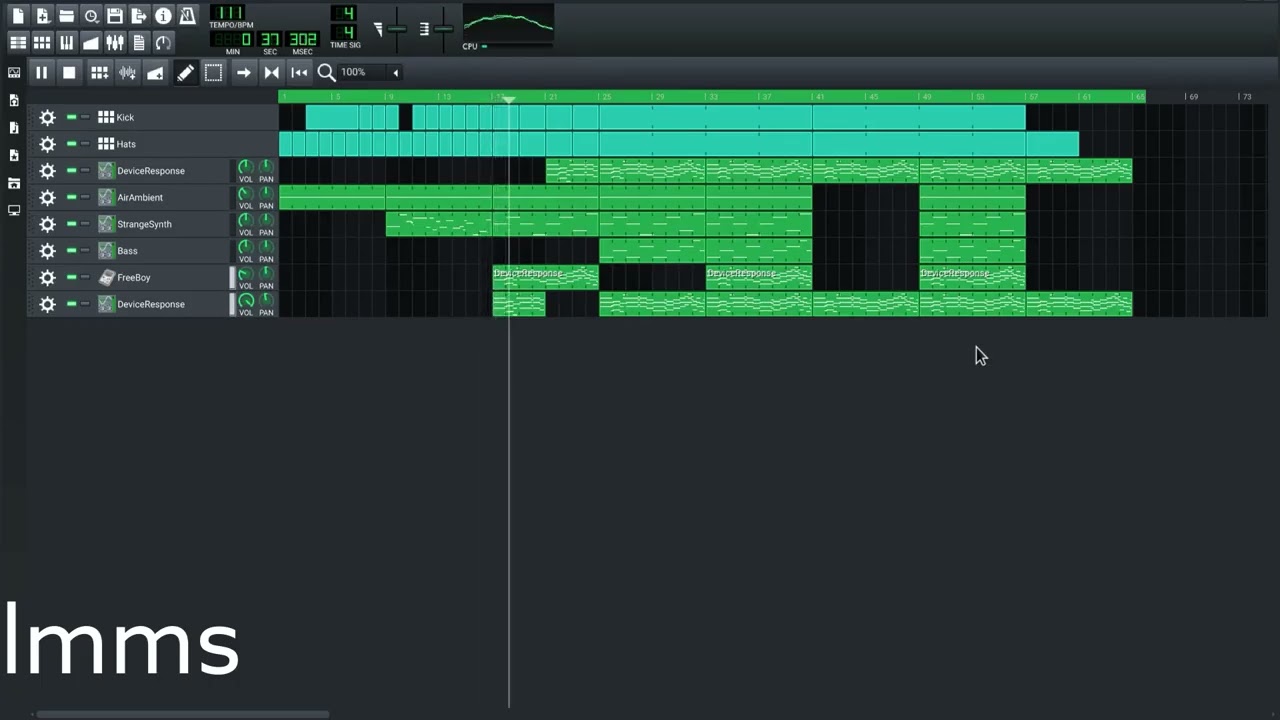Open an existing project folder icon
The image size is (1280, 720).
click(x=66, y=16)
